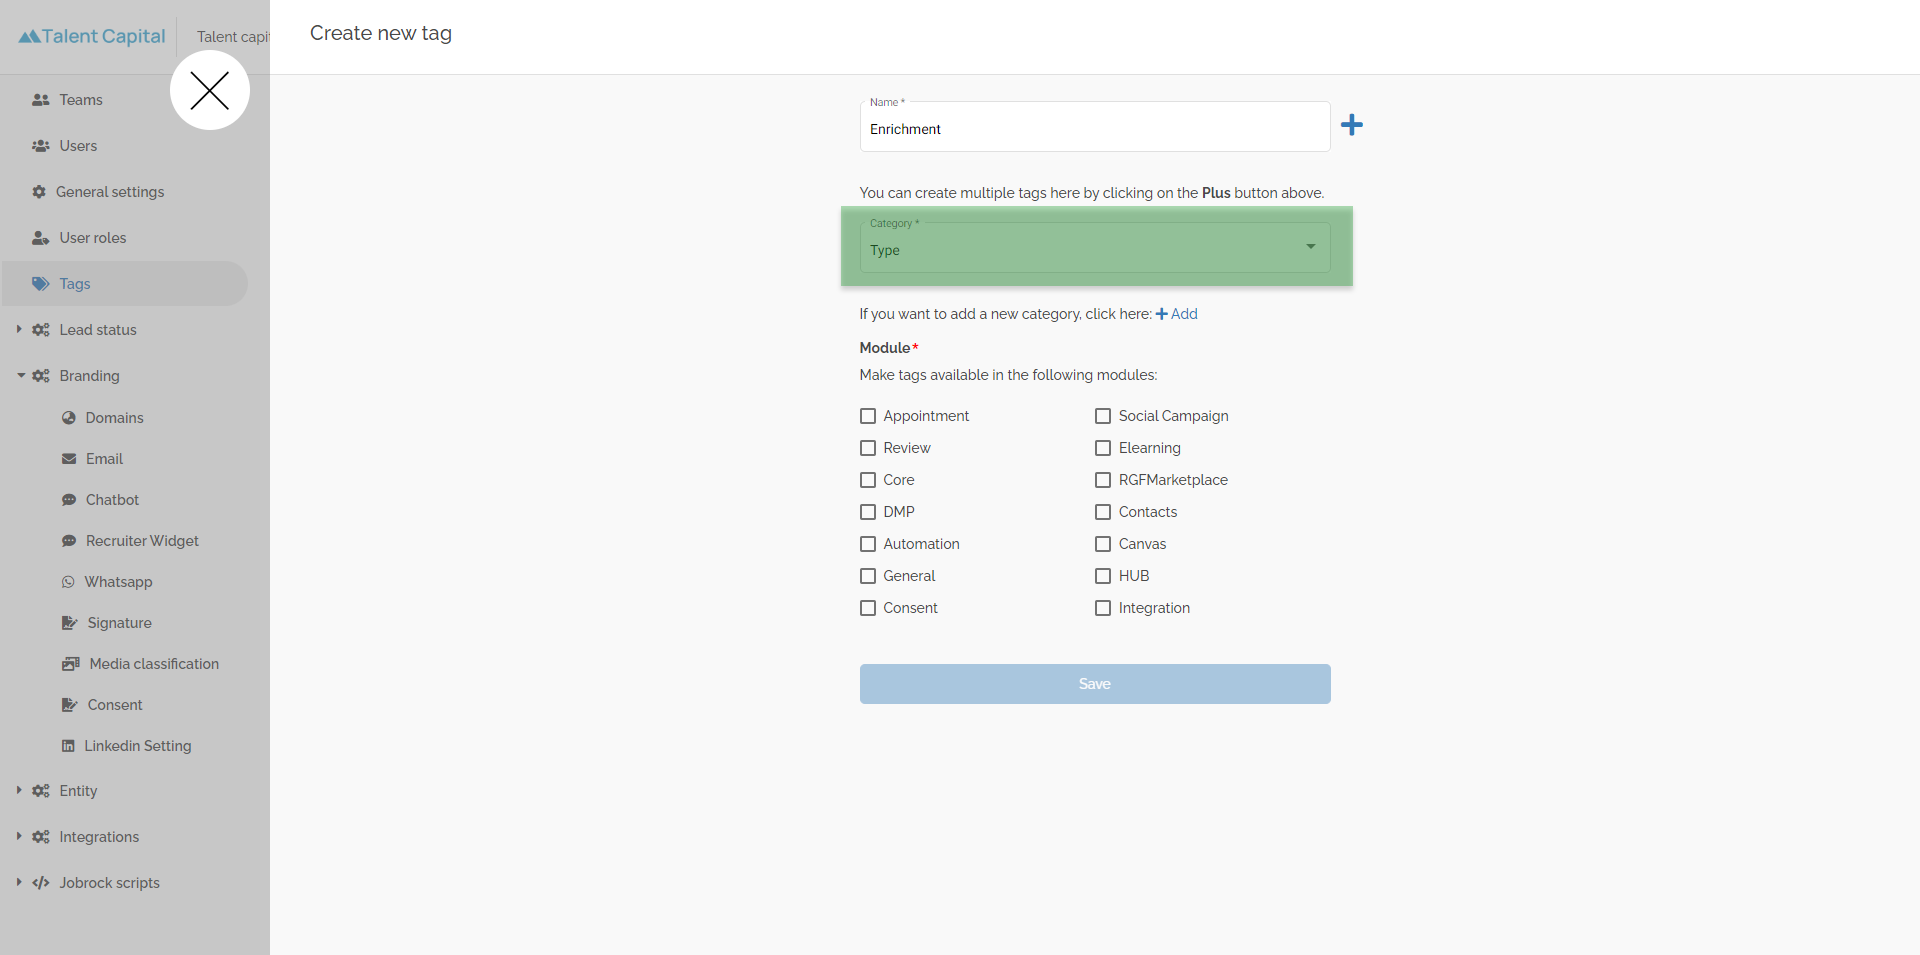Viewport: 1920px width, 955px height.
Task: Click the Signature pen icon
Action: [x=70, y=623]
